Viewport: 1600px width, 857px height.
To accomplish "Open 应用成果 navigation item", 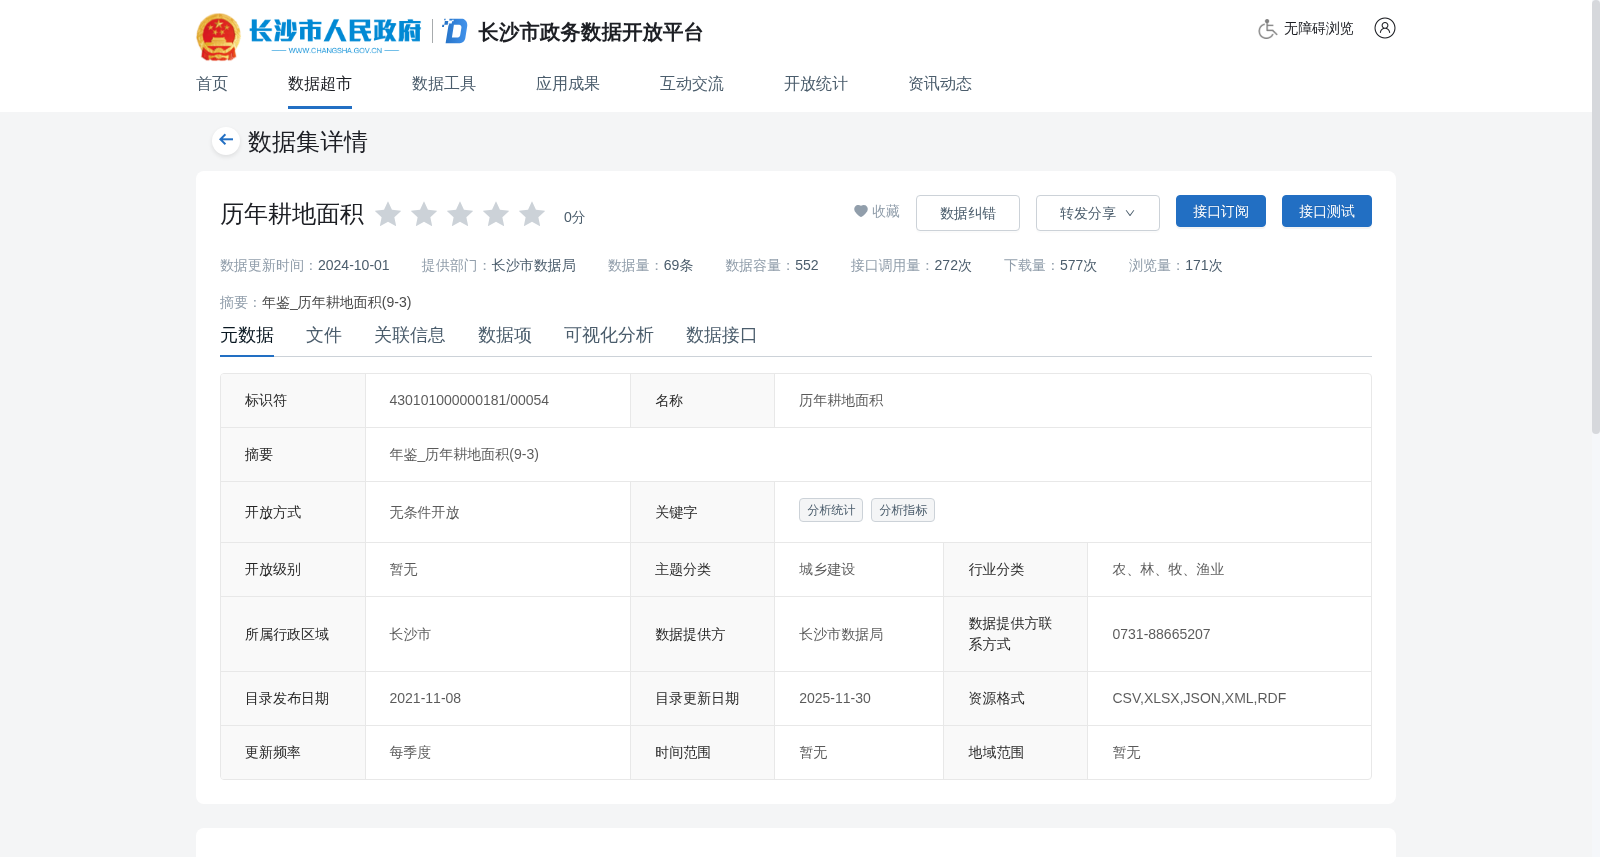I will click(x=568, y=84).
